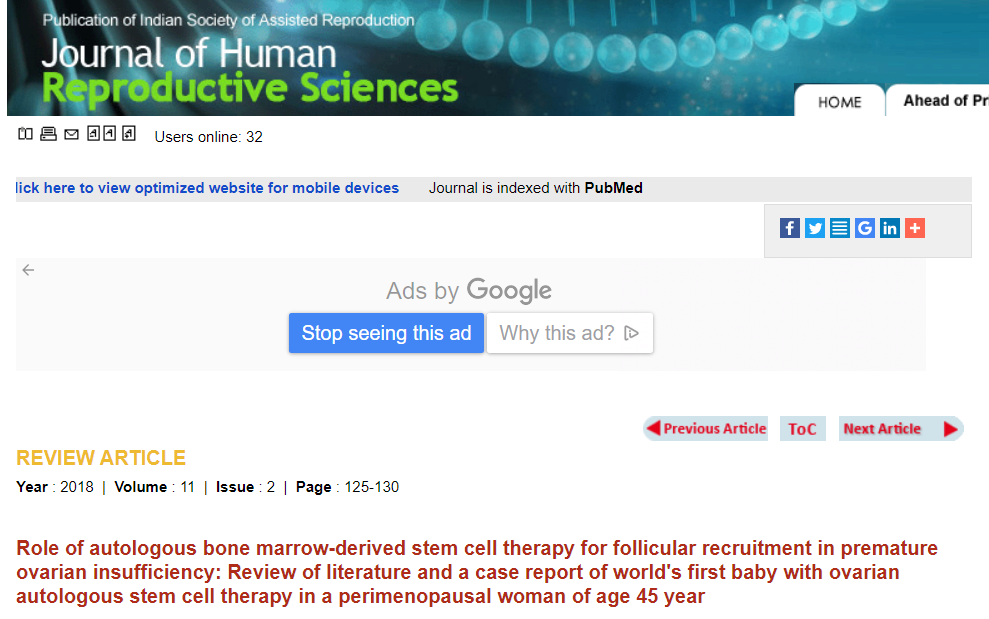Open the Ahead of Print tab
Image resolution: width=989 pixels, height=619 pixels.
pyautogui.click(x=938, y=101)
